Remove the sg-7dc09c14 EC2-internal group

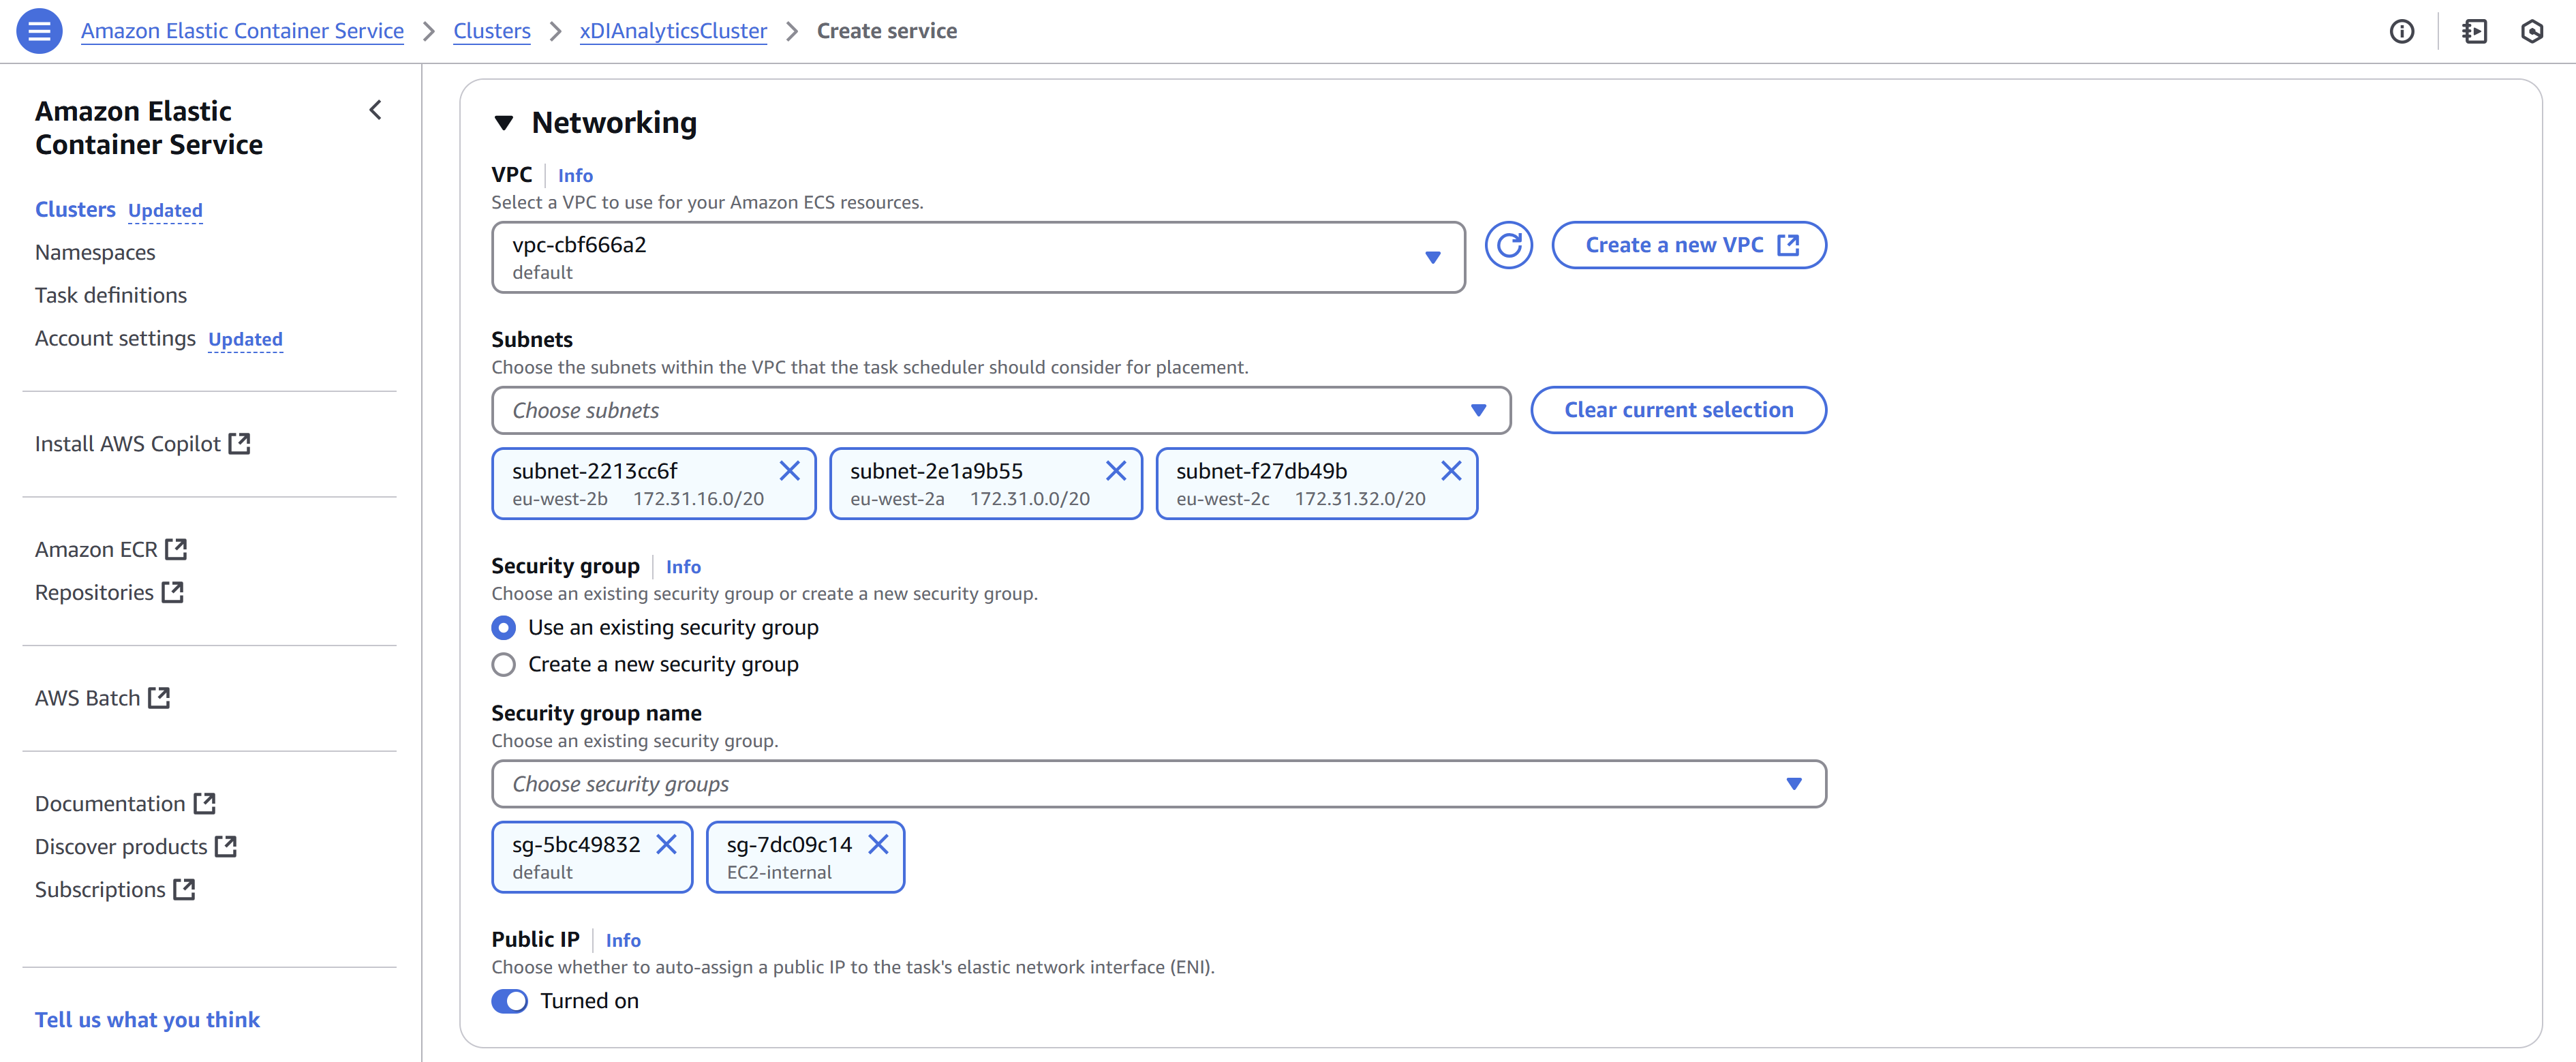pyautogui.click(x=878, y=845)
